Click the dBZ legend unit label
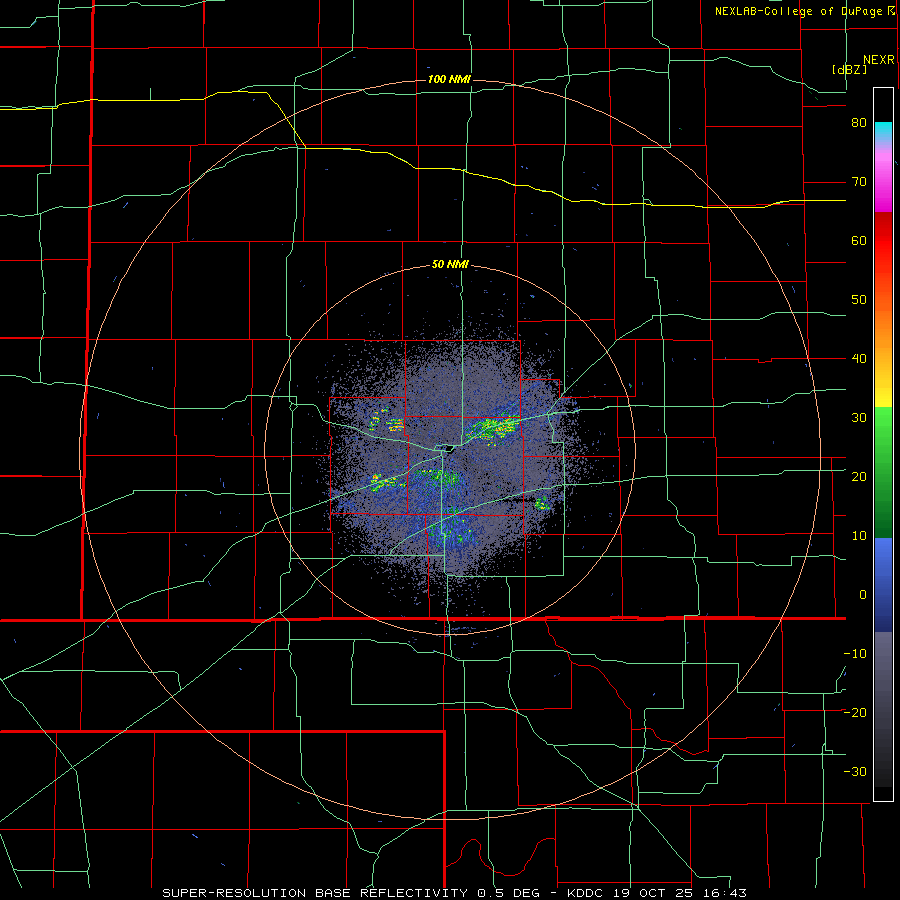Screen dimensions: 900x900 849,69
